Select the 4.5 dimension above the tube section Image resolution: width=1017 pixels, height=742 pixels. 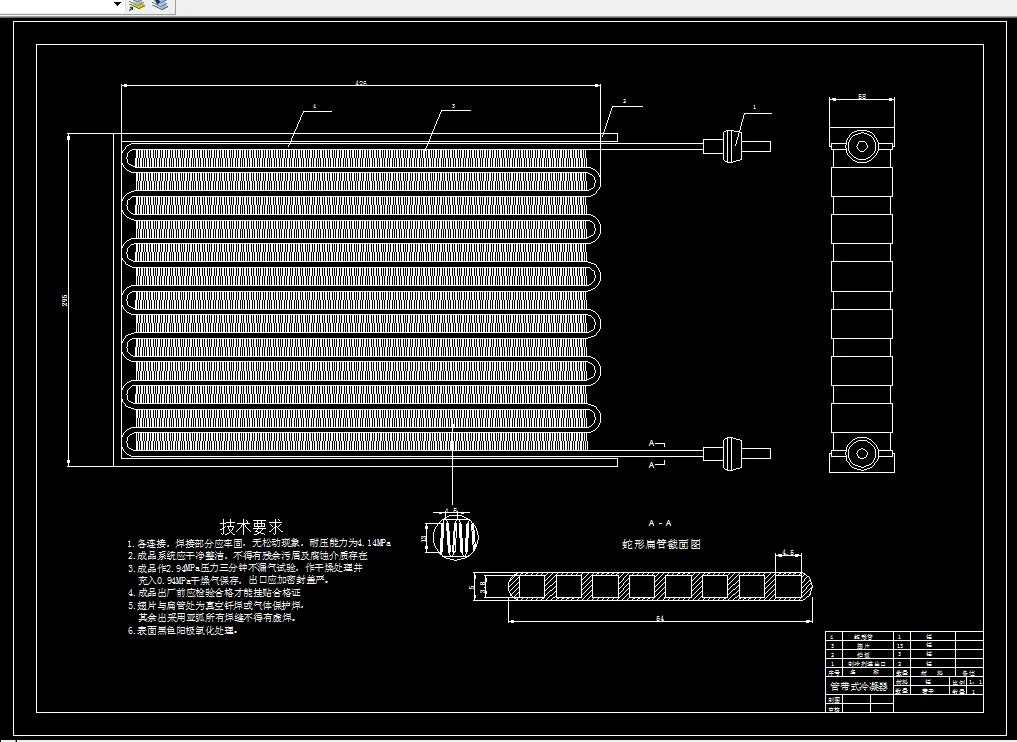[x=788, y=553]
